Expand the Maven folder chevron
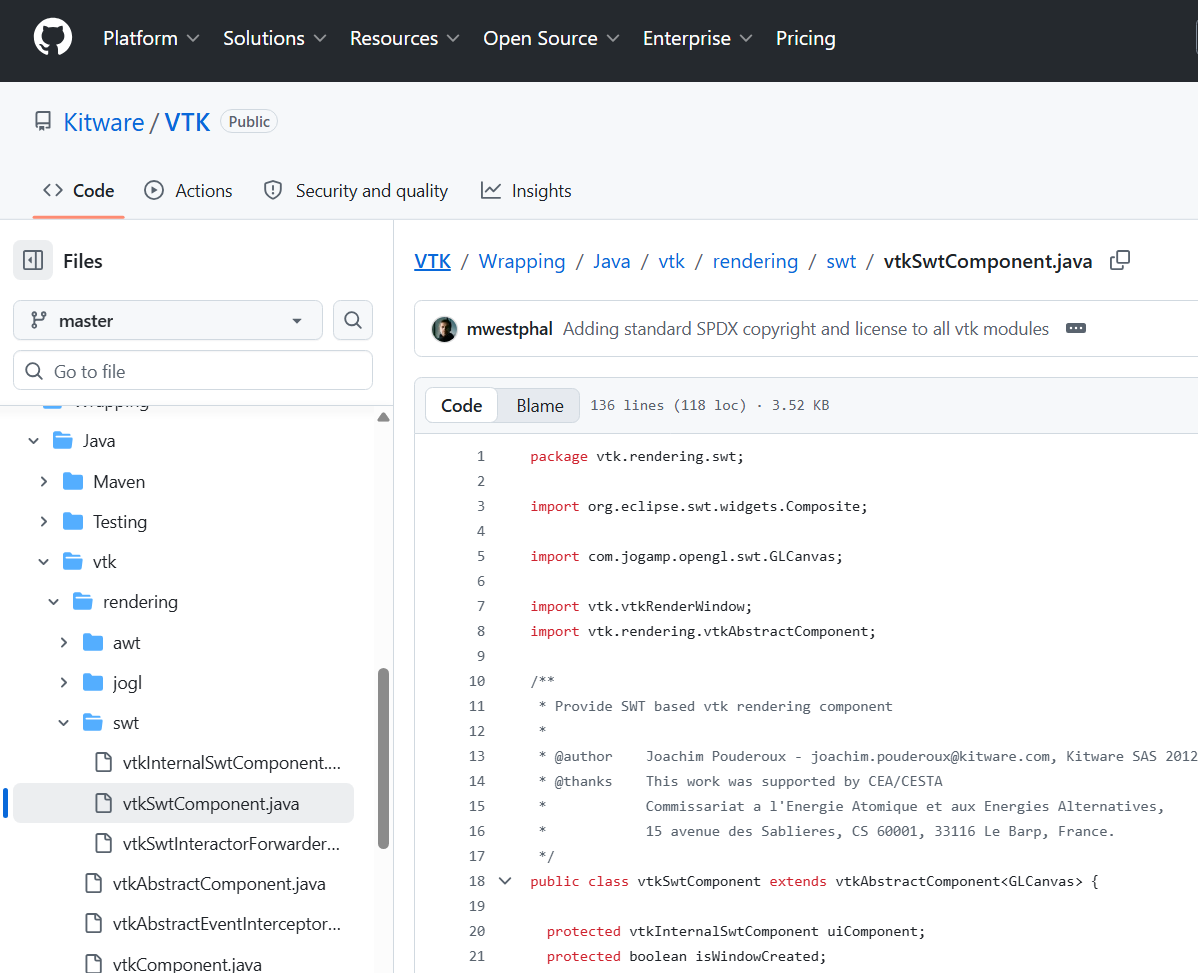This screenshot has height=973, width=1198. [x=44, y=482]
